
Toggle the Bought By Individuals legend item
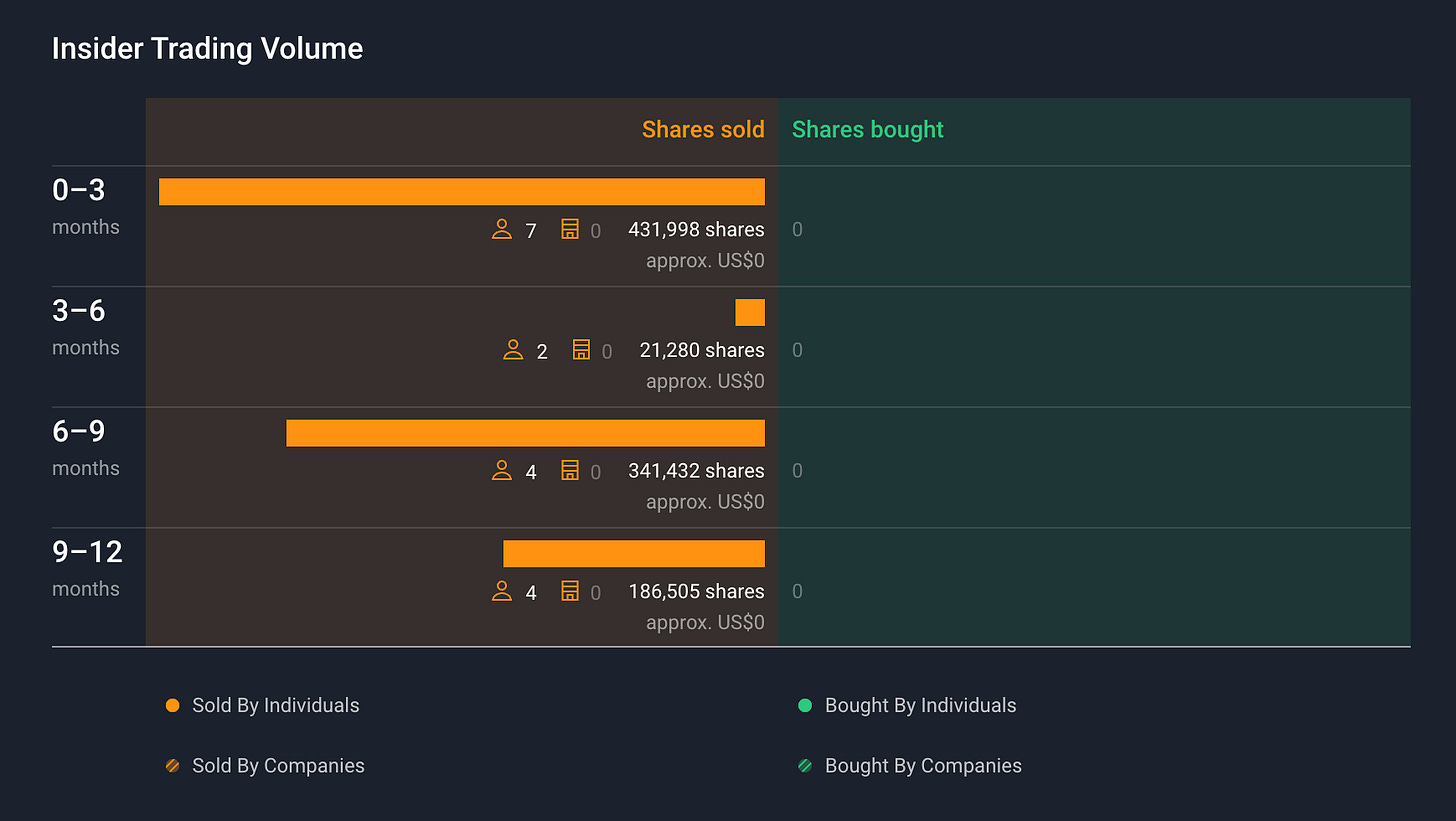907,705
